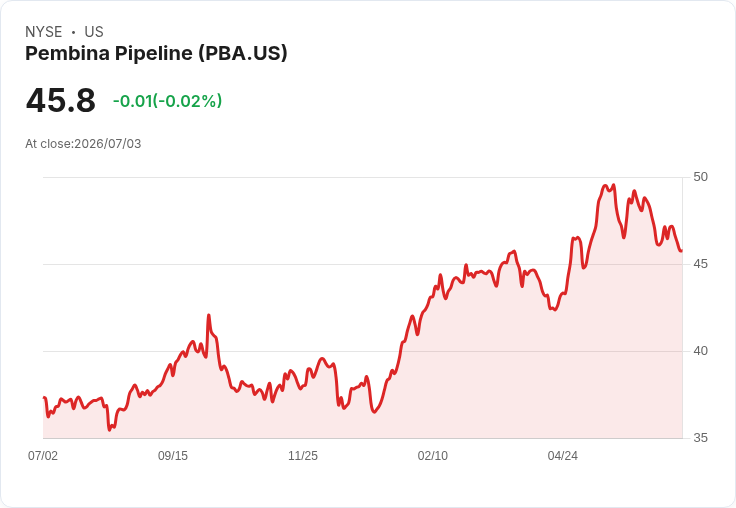This screenshot has height=508, width=736.
Task: Click the 02/10 date axis label
Action: (x=433, y=455)
